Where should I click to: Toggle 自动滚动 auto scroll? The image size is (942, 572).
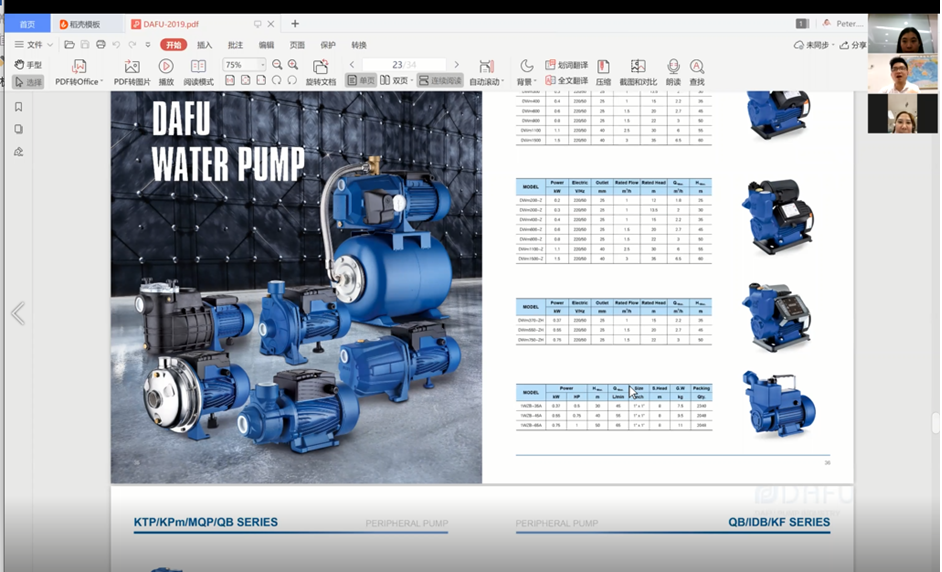tap(486, 73)
